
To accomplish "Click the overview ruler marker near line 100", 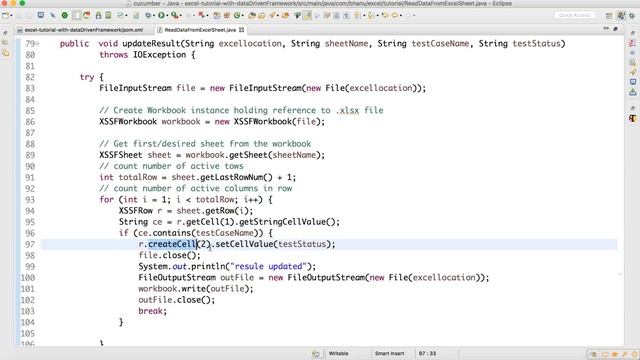I will pyautogui.click(x=620, y=275).
